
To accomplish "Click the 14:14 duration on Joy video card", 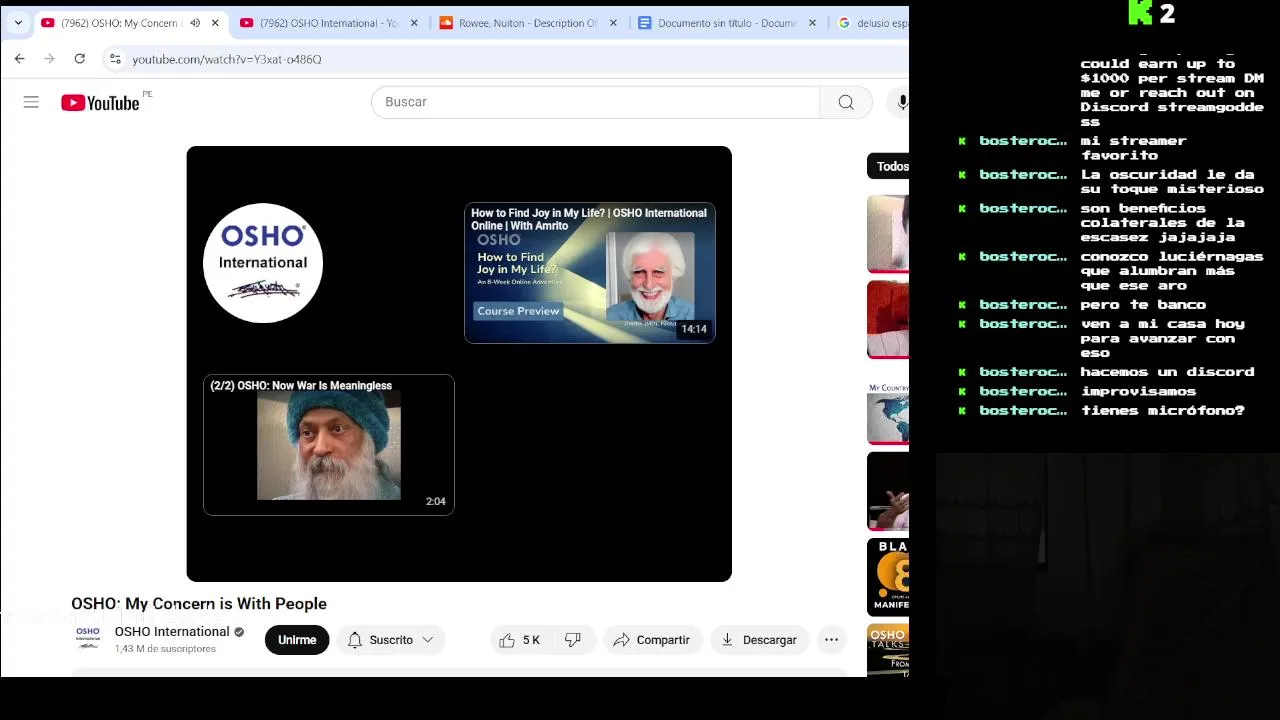I will click(x=694, y=329).
